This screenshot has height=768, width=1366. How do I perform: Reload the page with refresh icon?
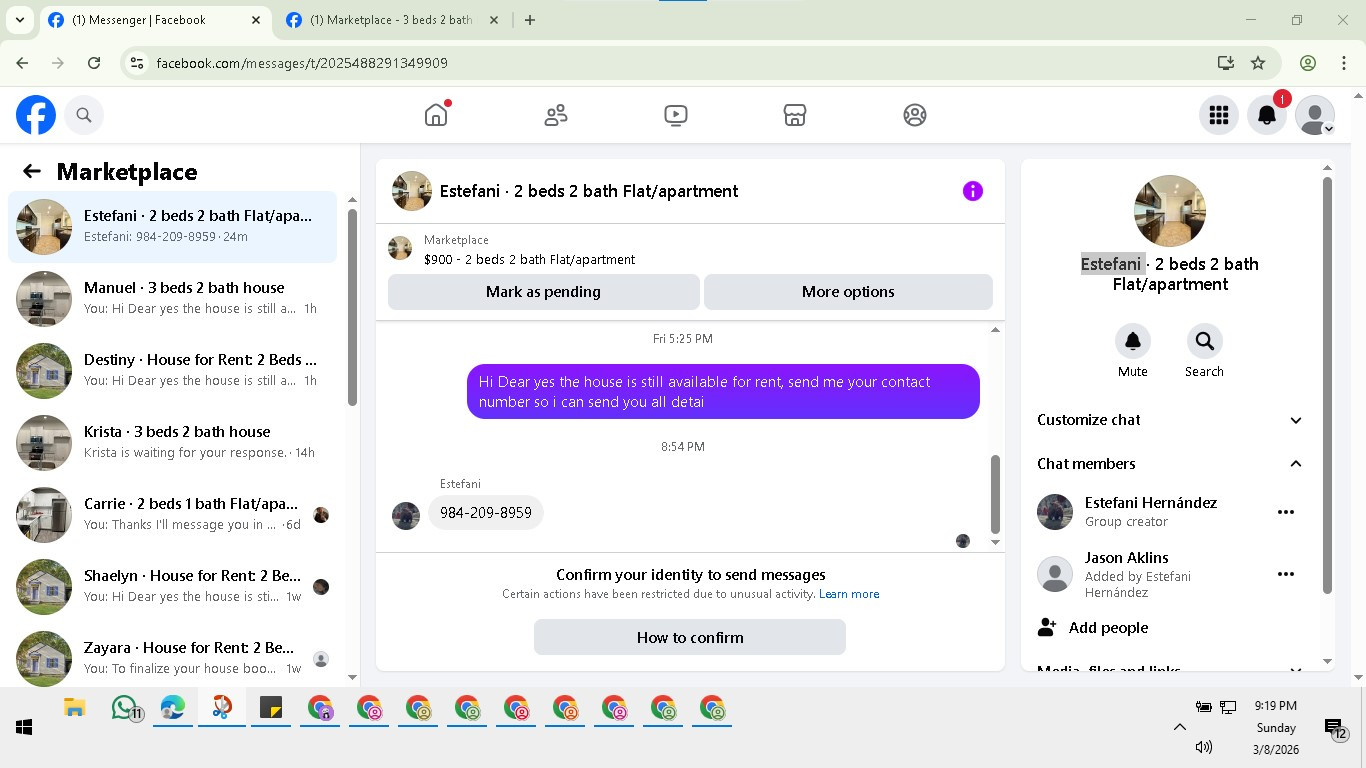(x=94, y=63)
